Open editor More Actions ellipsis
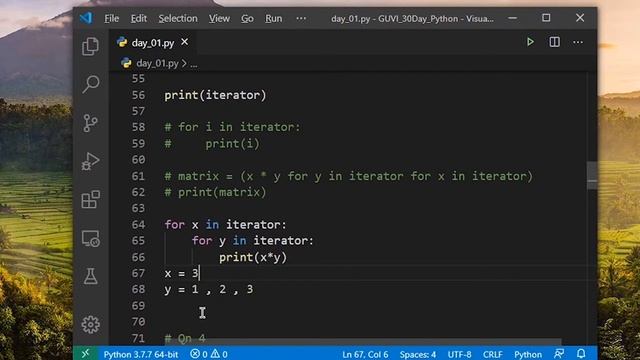Viewport: 640px width, 360px height. tap(578, 42)
